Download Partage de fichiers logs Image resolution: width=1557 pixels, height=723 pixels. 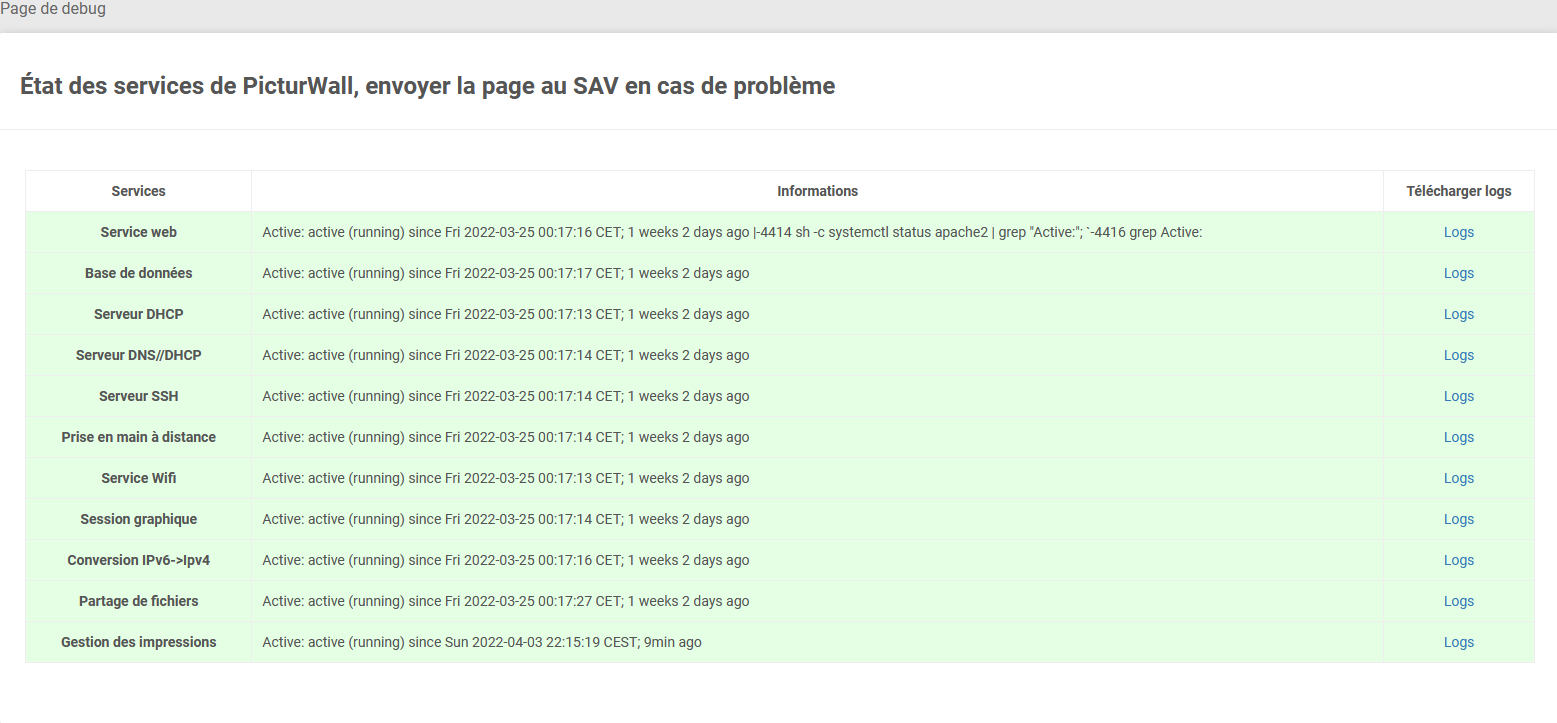(1458, 601)
